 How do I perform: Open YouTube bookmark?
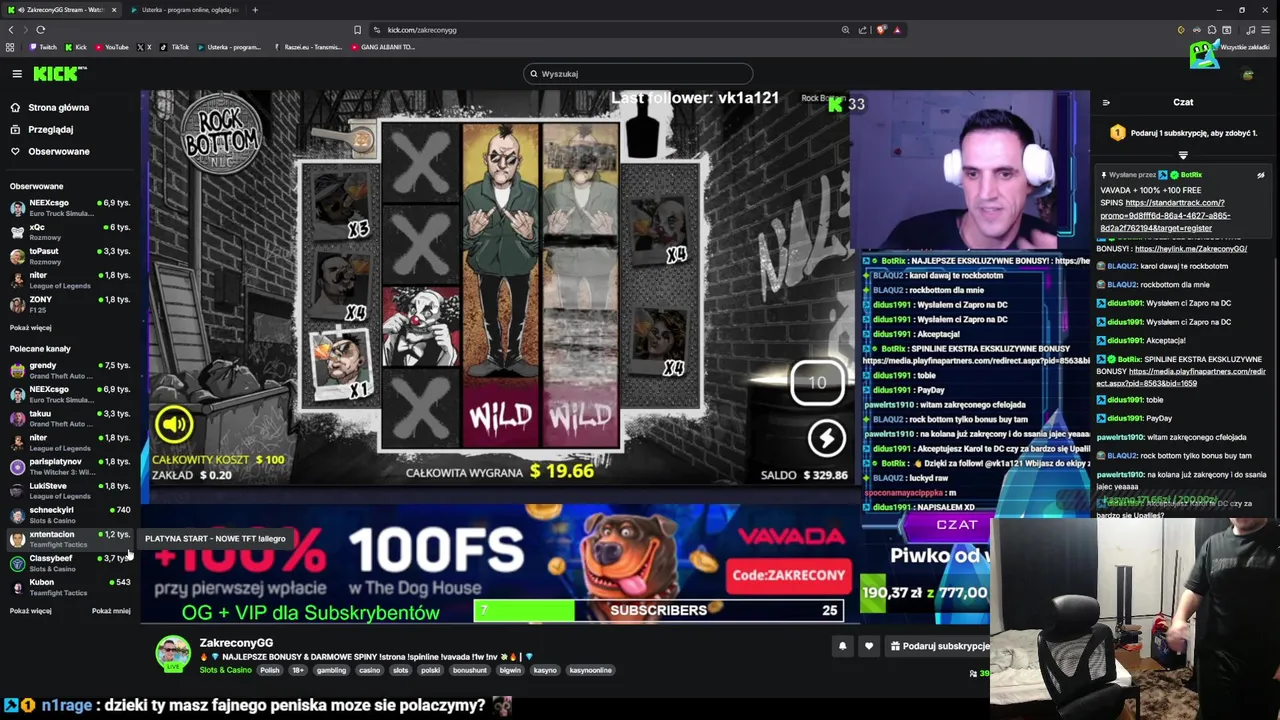click(x=111, y=47)
